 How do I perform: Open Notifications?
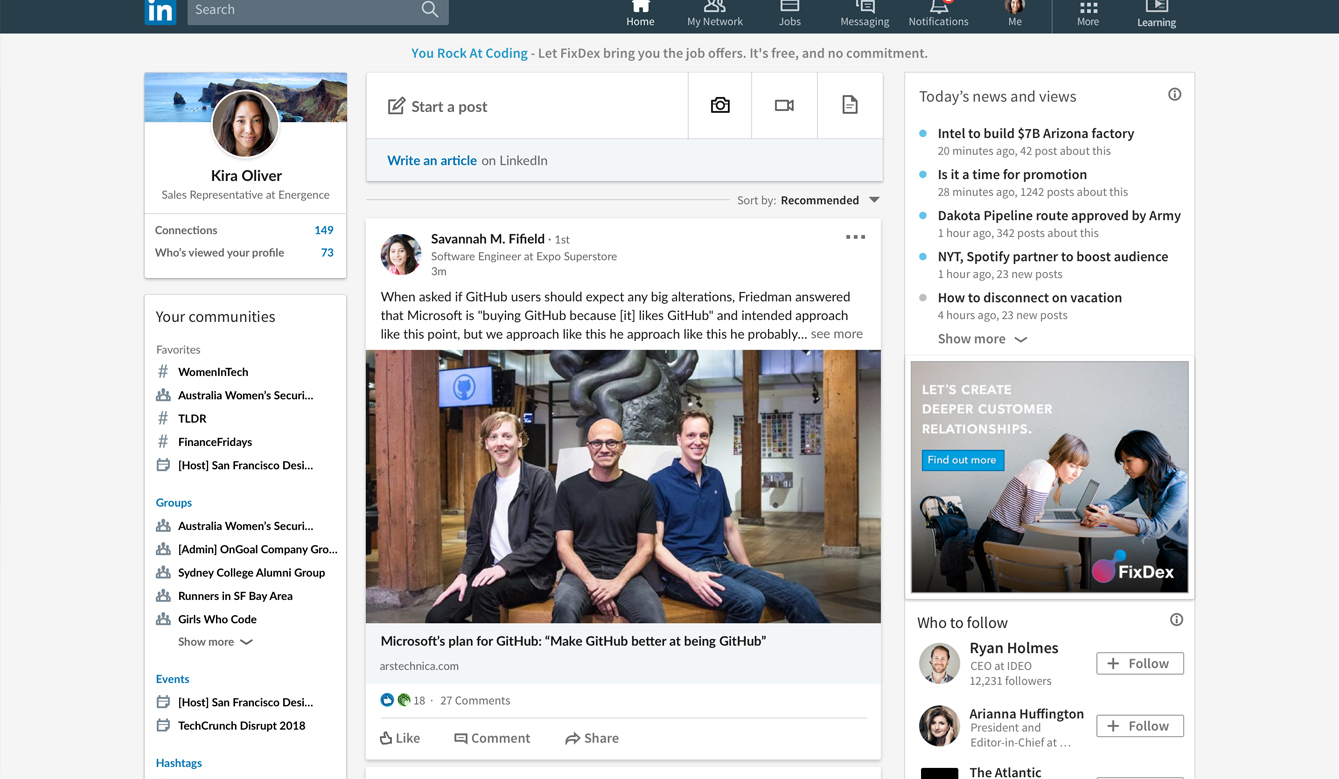pos(938,14)
